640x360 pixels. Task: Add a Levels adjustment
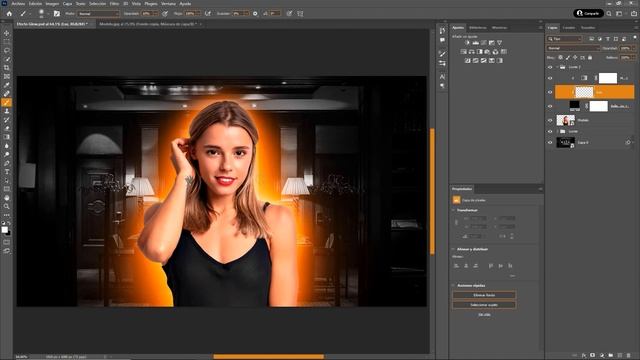tap(476, 42)
